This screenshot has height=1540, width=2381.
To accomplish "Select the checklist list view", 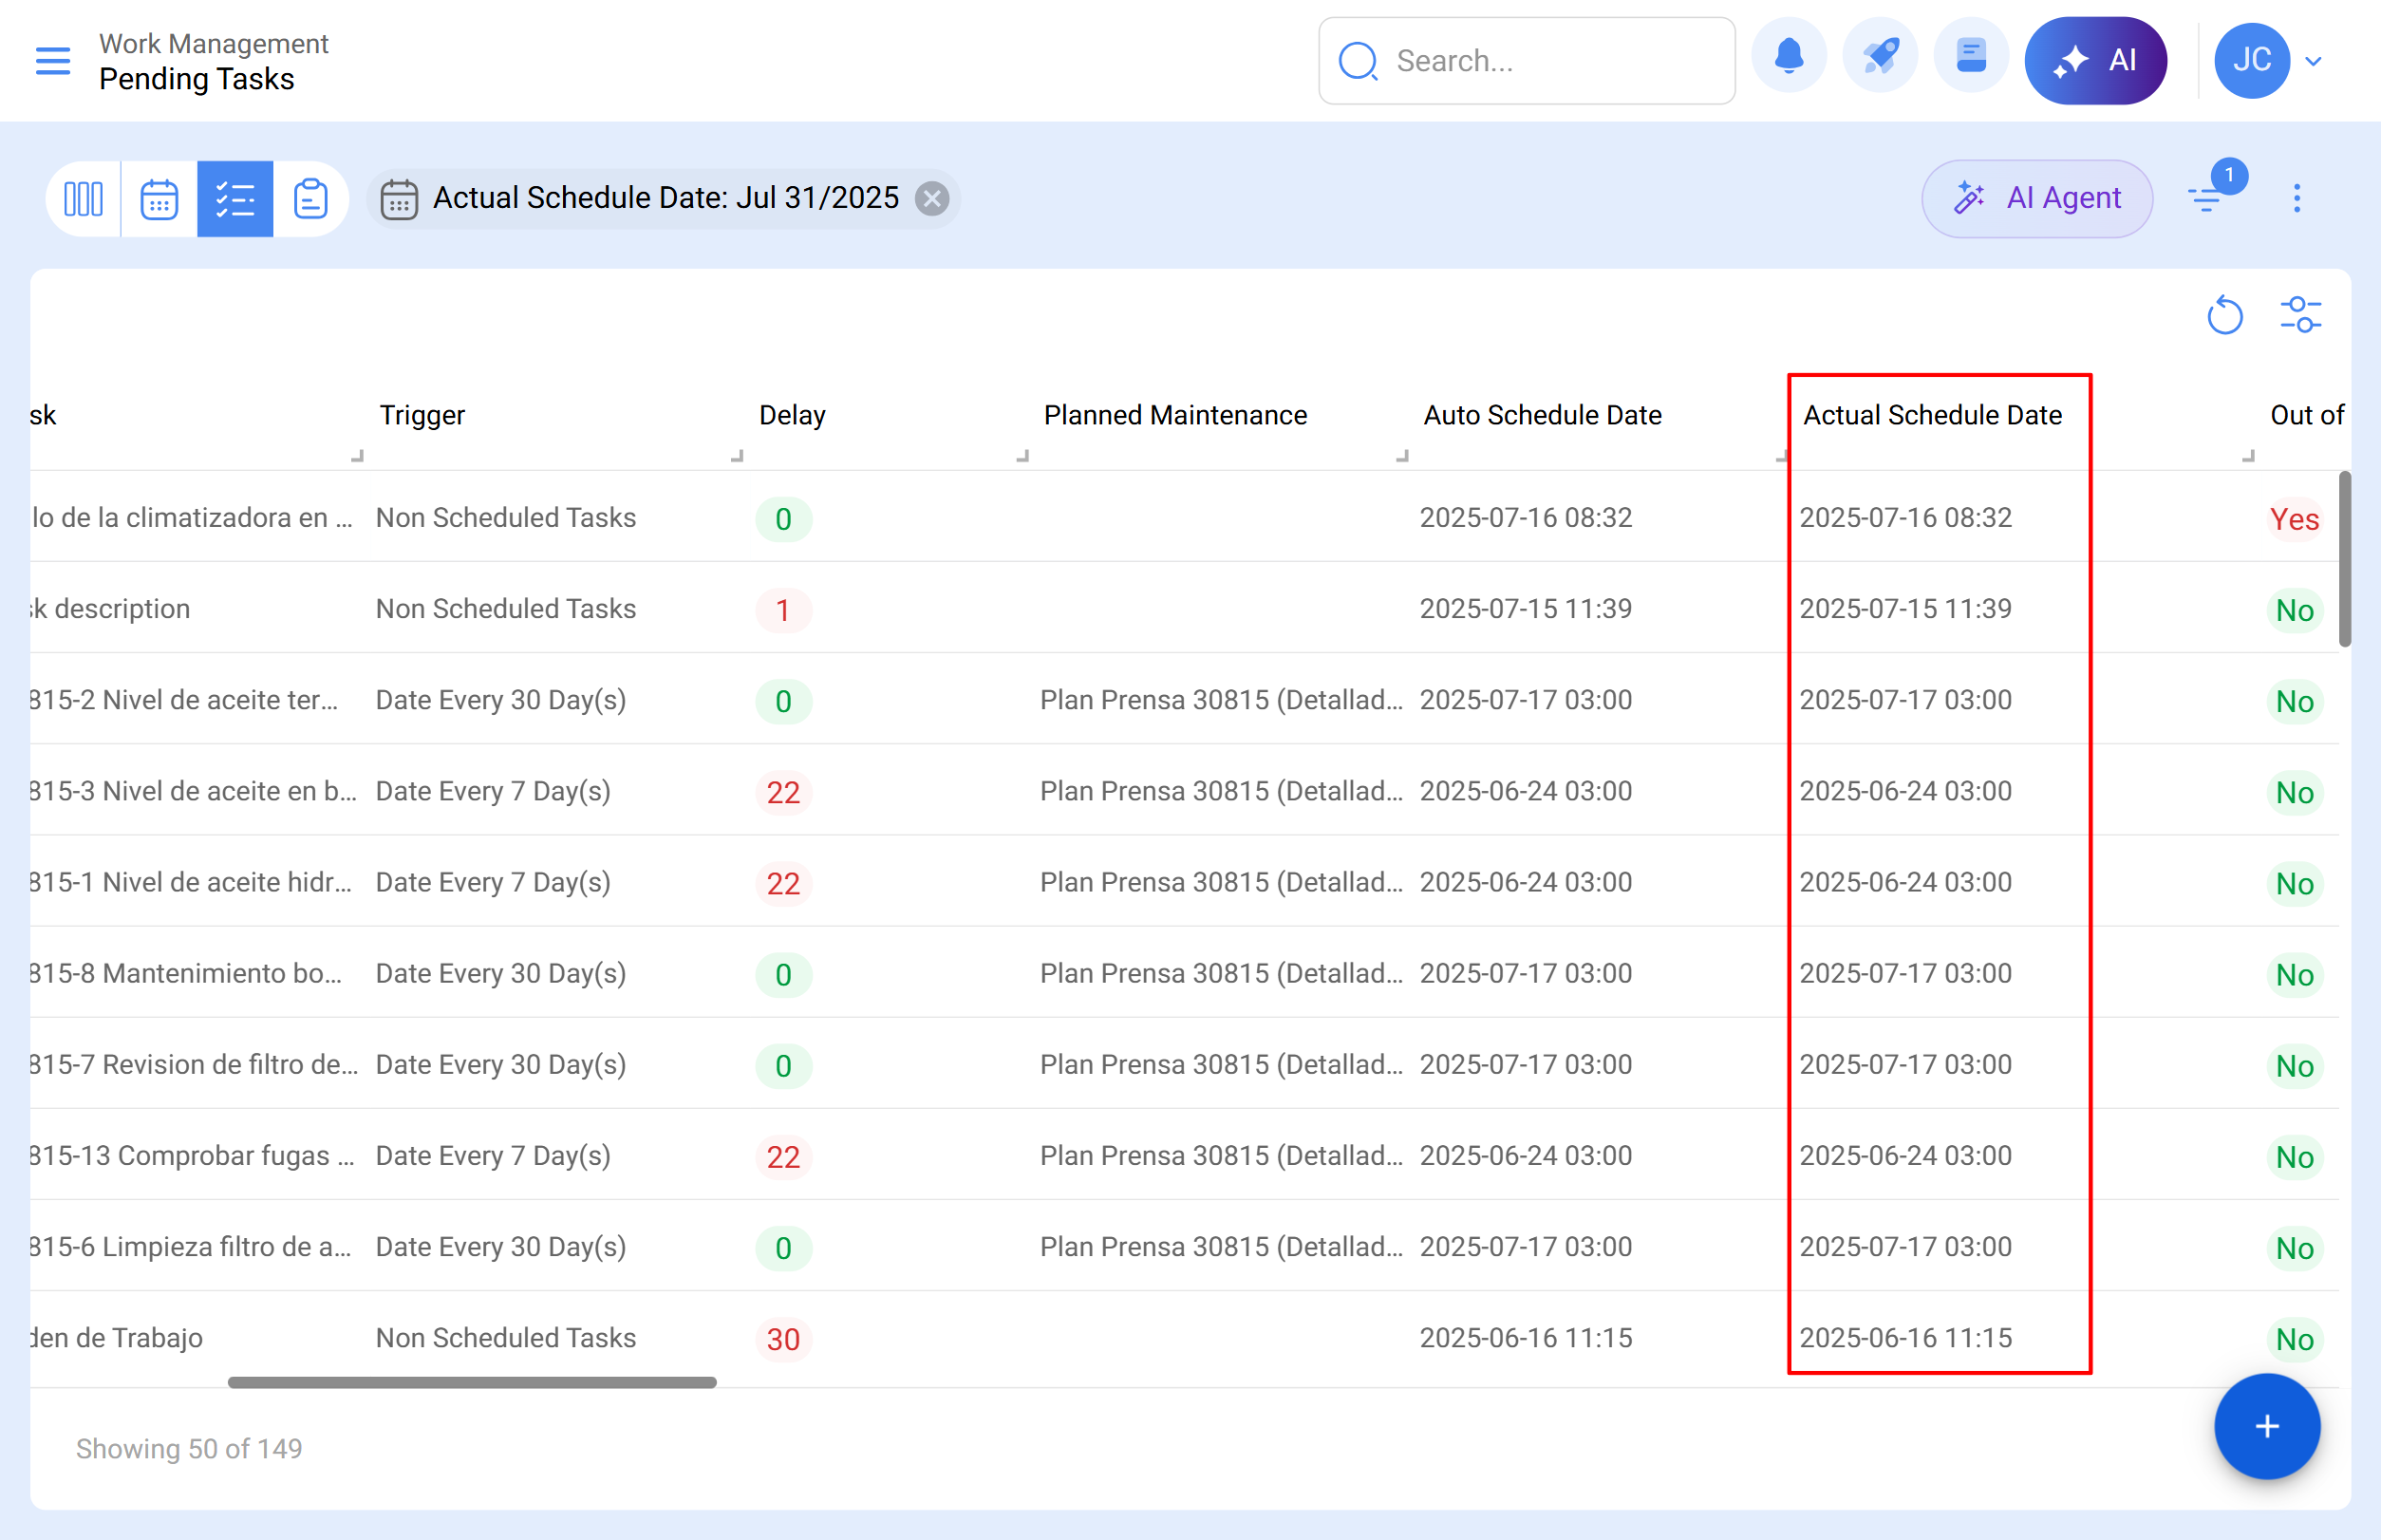I will click(235, 198).
